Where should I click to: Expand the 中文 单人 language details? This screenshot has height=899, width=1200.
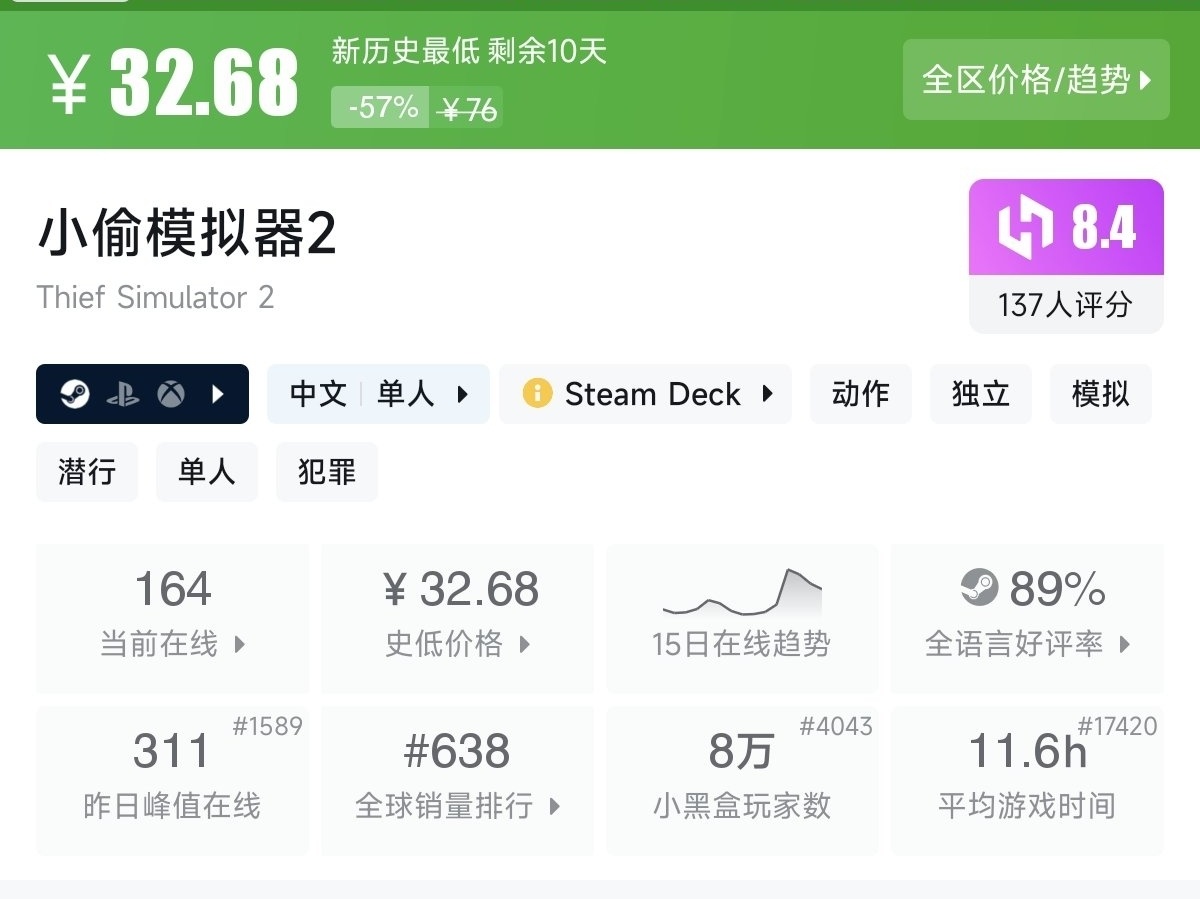pyautogui.click(x=378, y=394)
